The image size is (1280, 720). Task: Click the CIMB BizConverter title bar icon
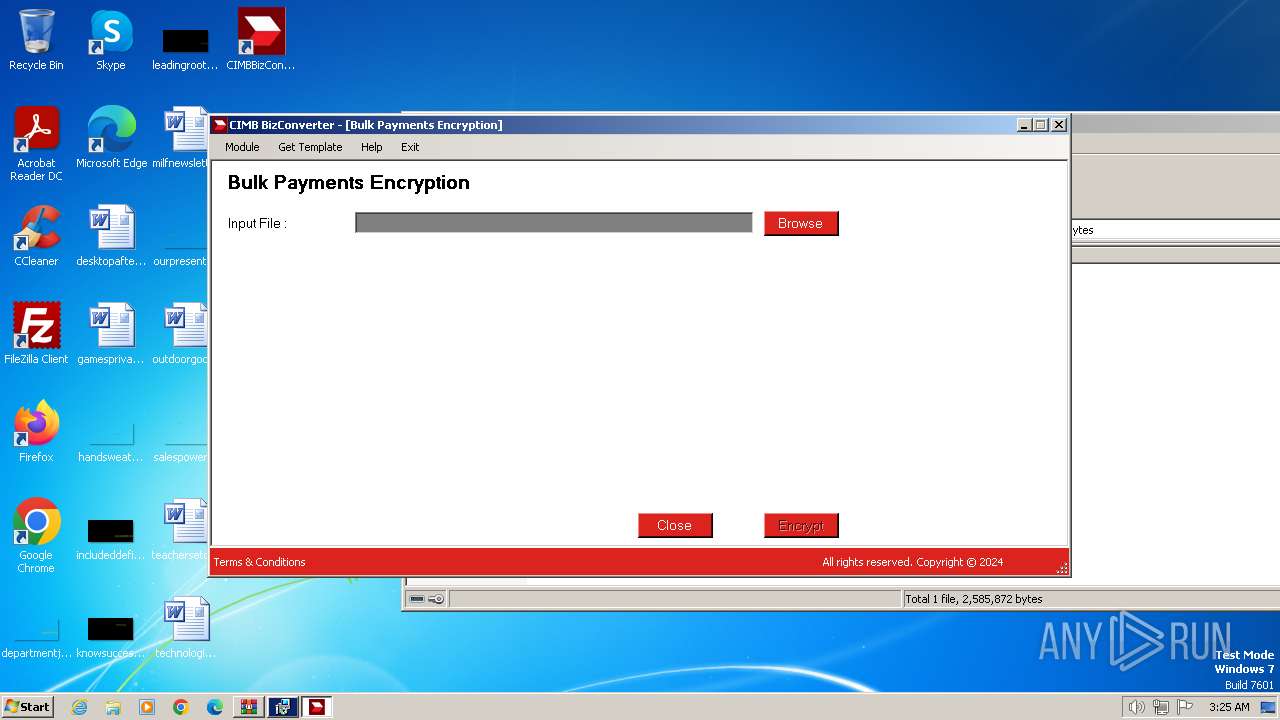[x=220, y=125]
